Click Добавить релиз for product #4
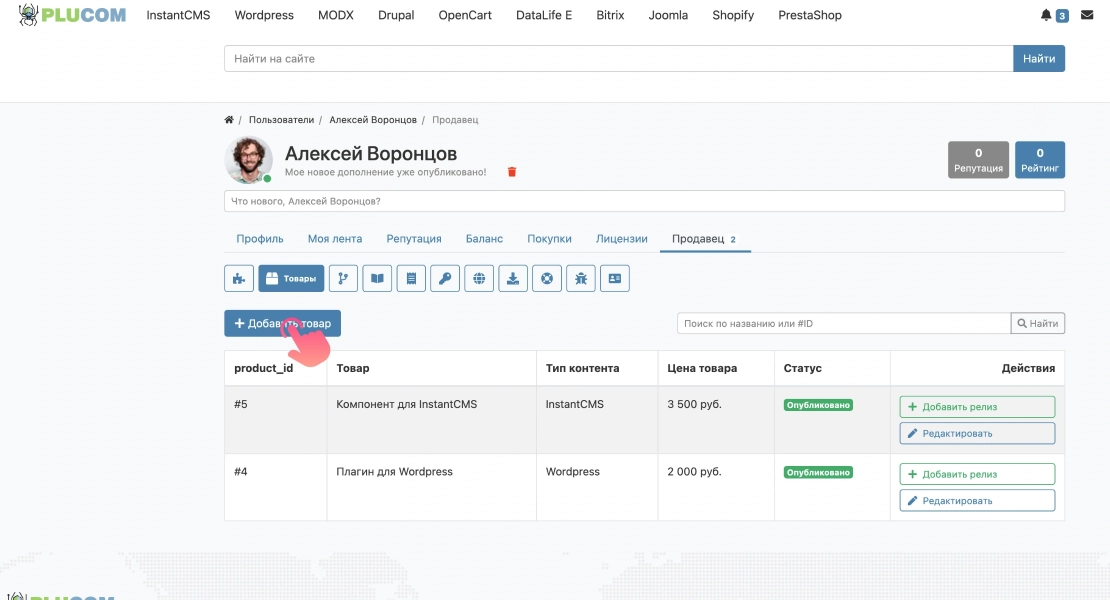This screenshot has width=1110, height=600. point(977,474)
